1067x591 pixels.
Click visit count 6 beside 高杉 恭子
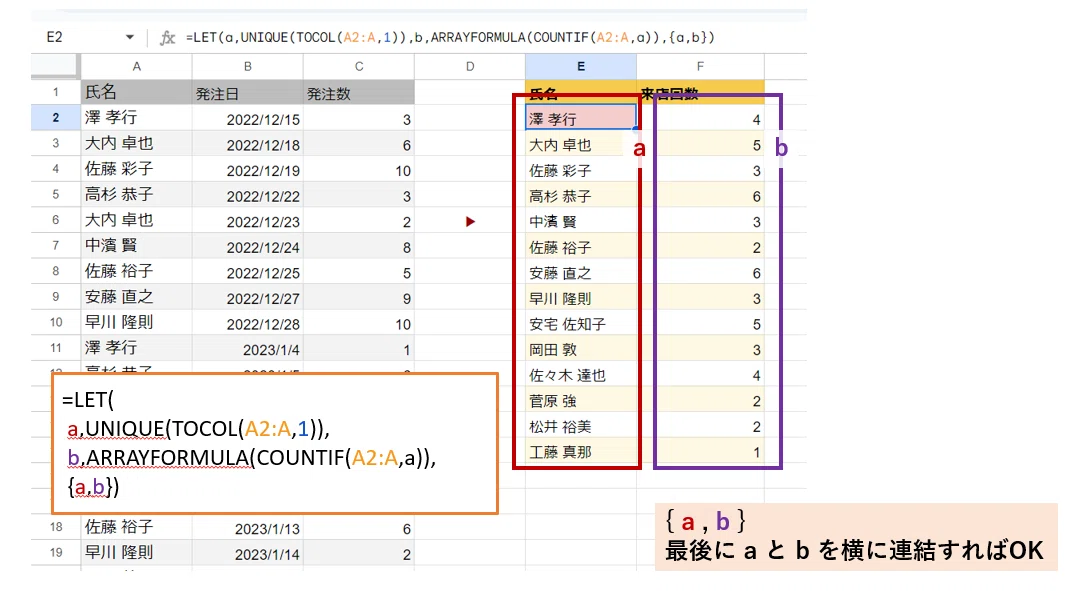point(700,196)
